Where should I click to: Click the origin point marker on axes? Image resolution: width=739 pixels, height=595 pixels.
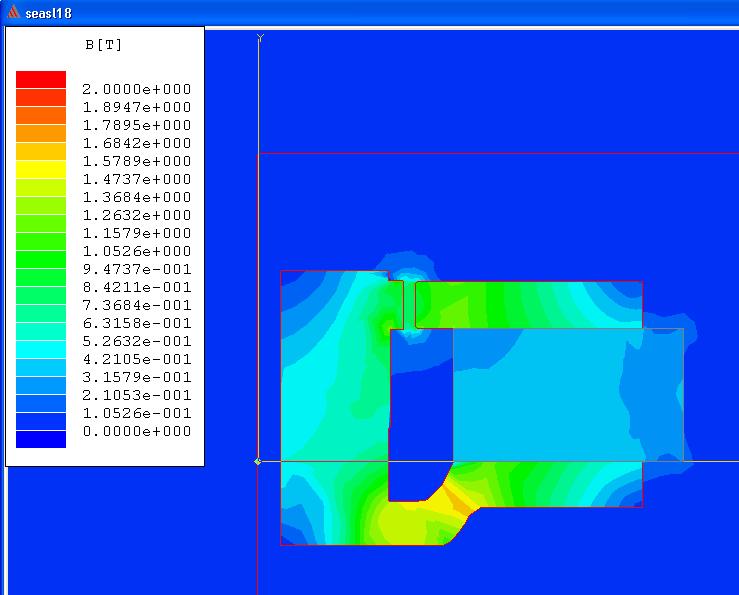(257, 462)
